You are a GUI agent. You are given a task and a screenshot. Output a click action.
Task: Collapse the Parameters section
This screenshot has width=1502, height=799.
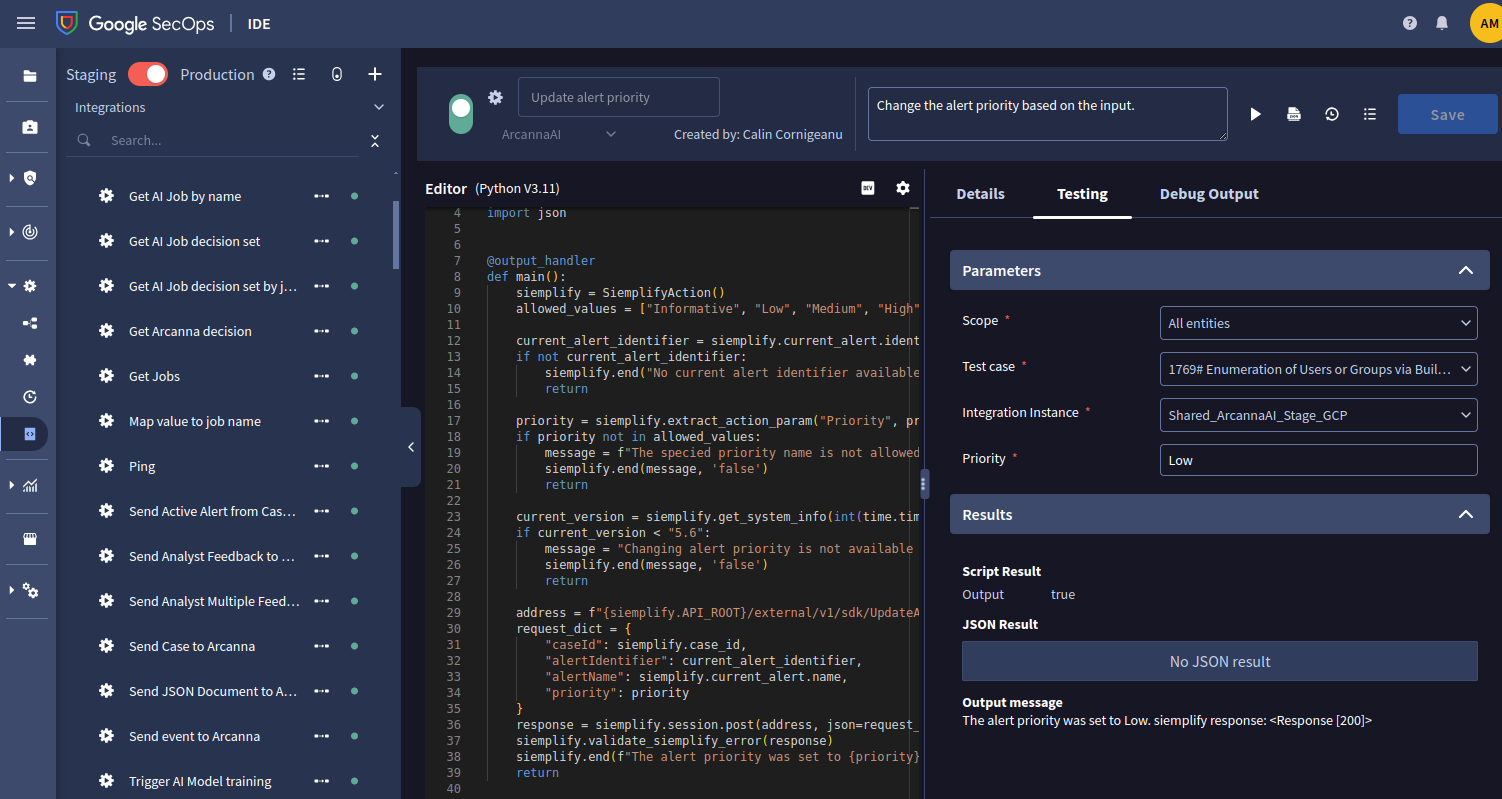1466,271
